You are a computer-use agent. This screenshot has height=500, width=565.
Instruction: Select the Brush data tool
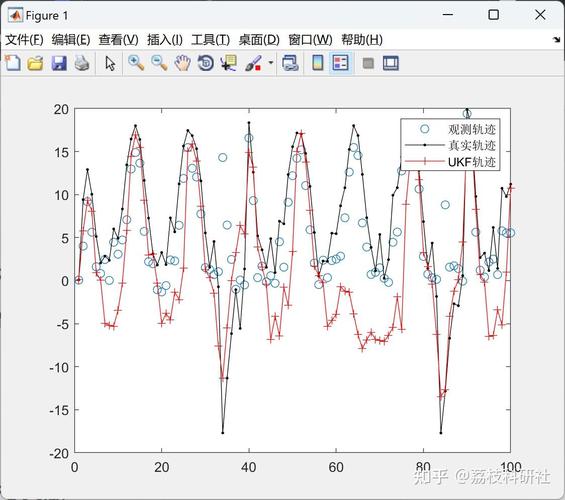click(x=253, y=63)
